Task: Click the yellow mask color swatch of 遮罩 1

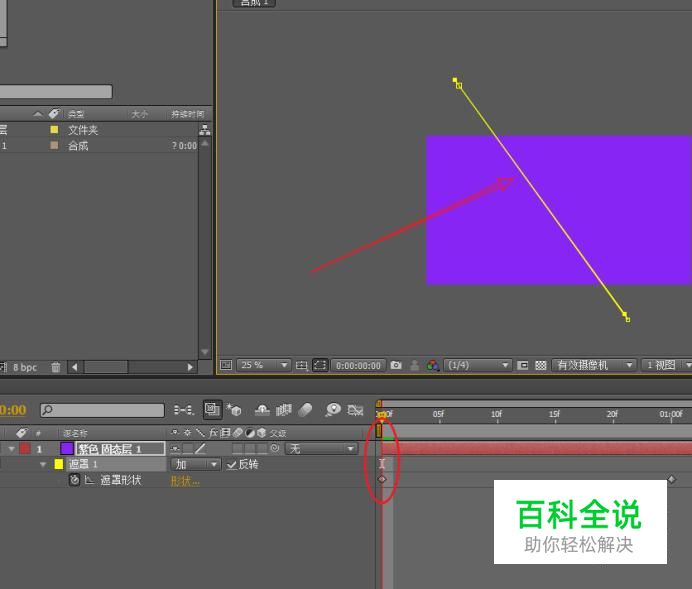Action: pos(59,464)
